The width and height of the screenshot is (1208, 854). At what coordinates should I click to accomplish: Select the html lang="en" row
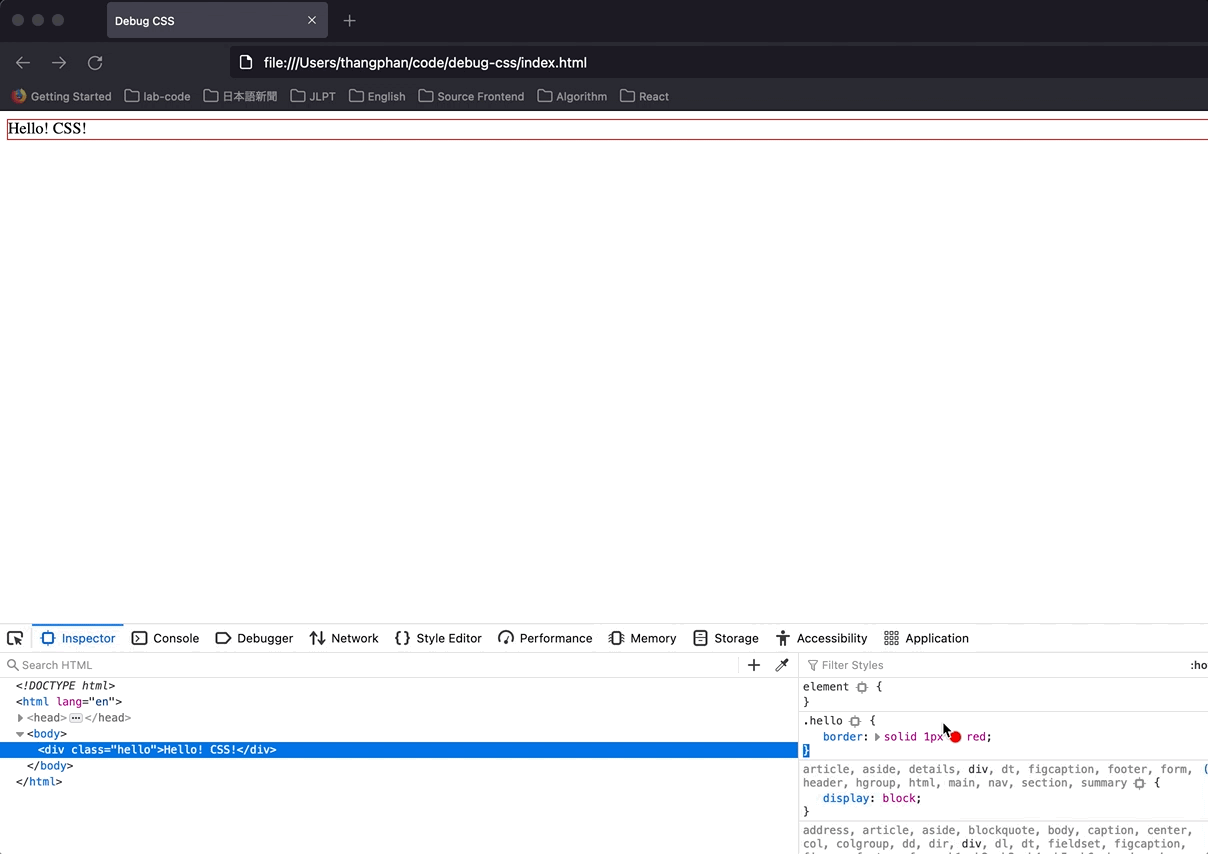pyautogui.click(x=399, y=702)
